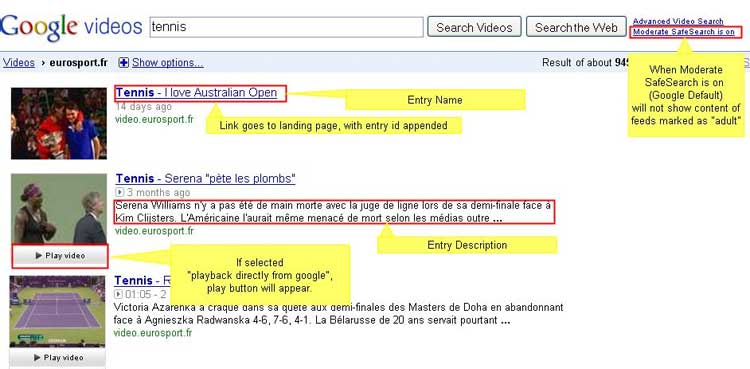Click the eurosport.fr breadcrumb text
The width and height of the screenshot is (750, 369).
pos(78,63)
